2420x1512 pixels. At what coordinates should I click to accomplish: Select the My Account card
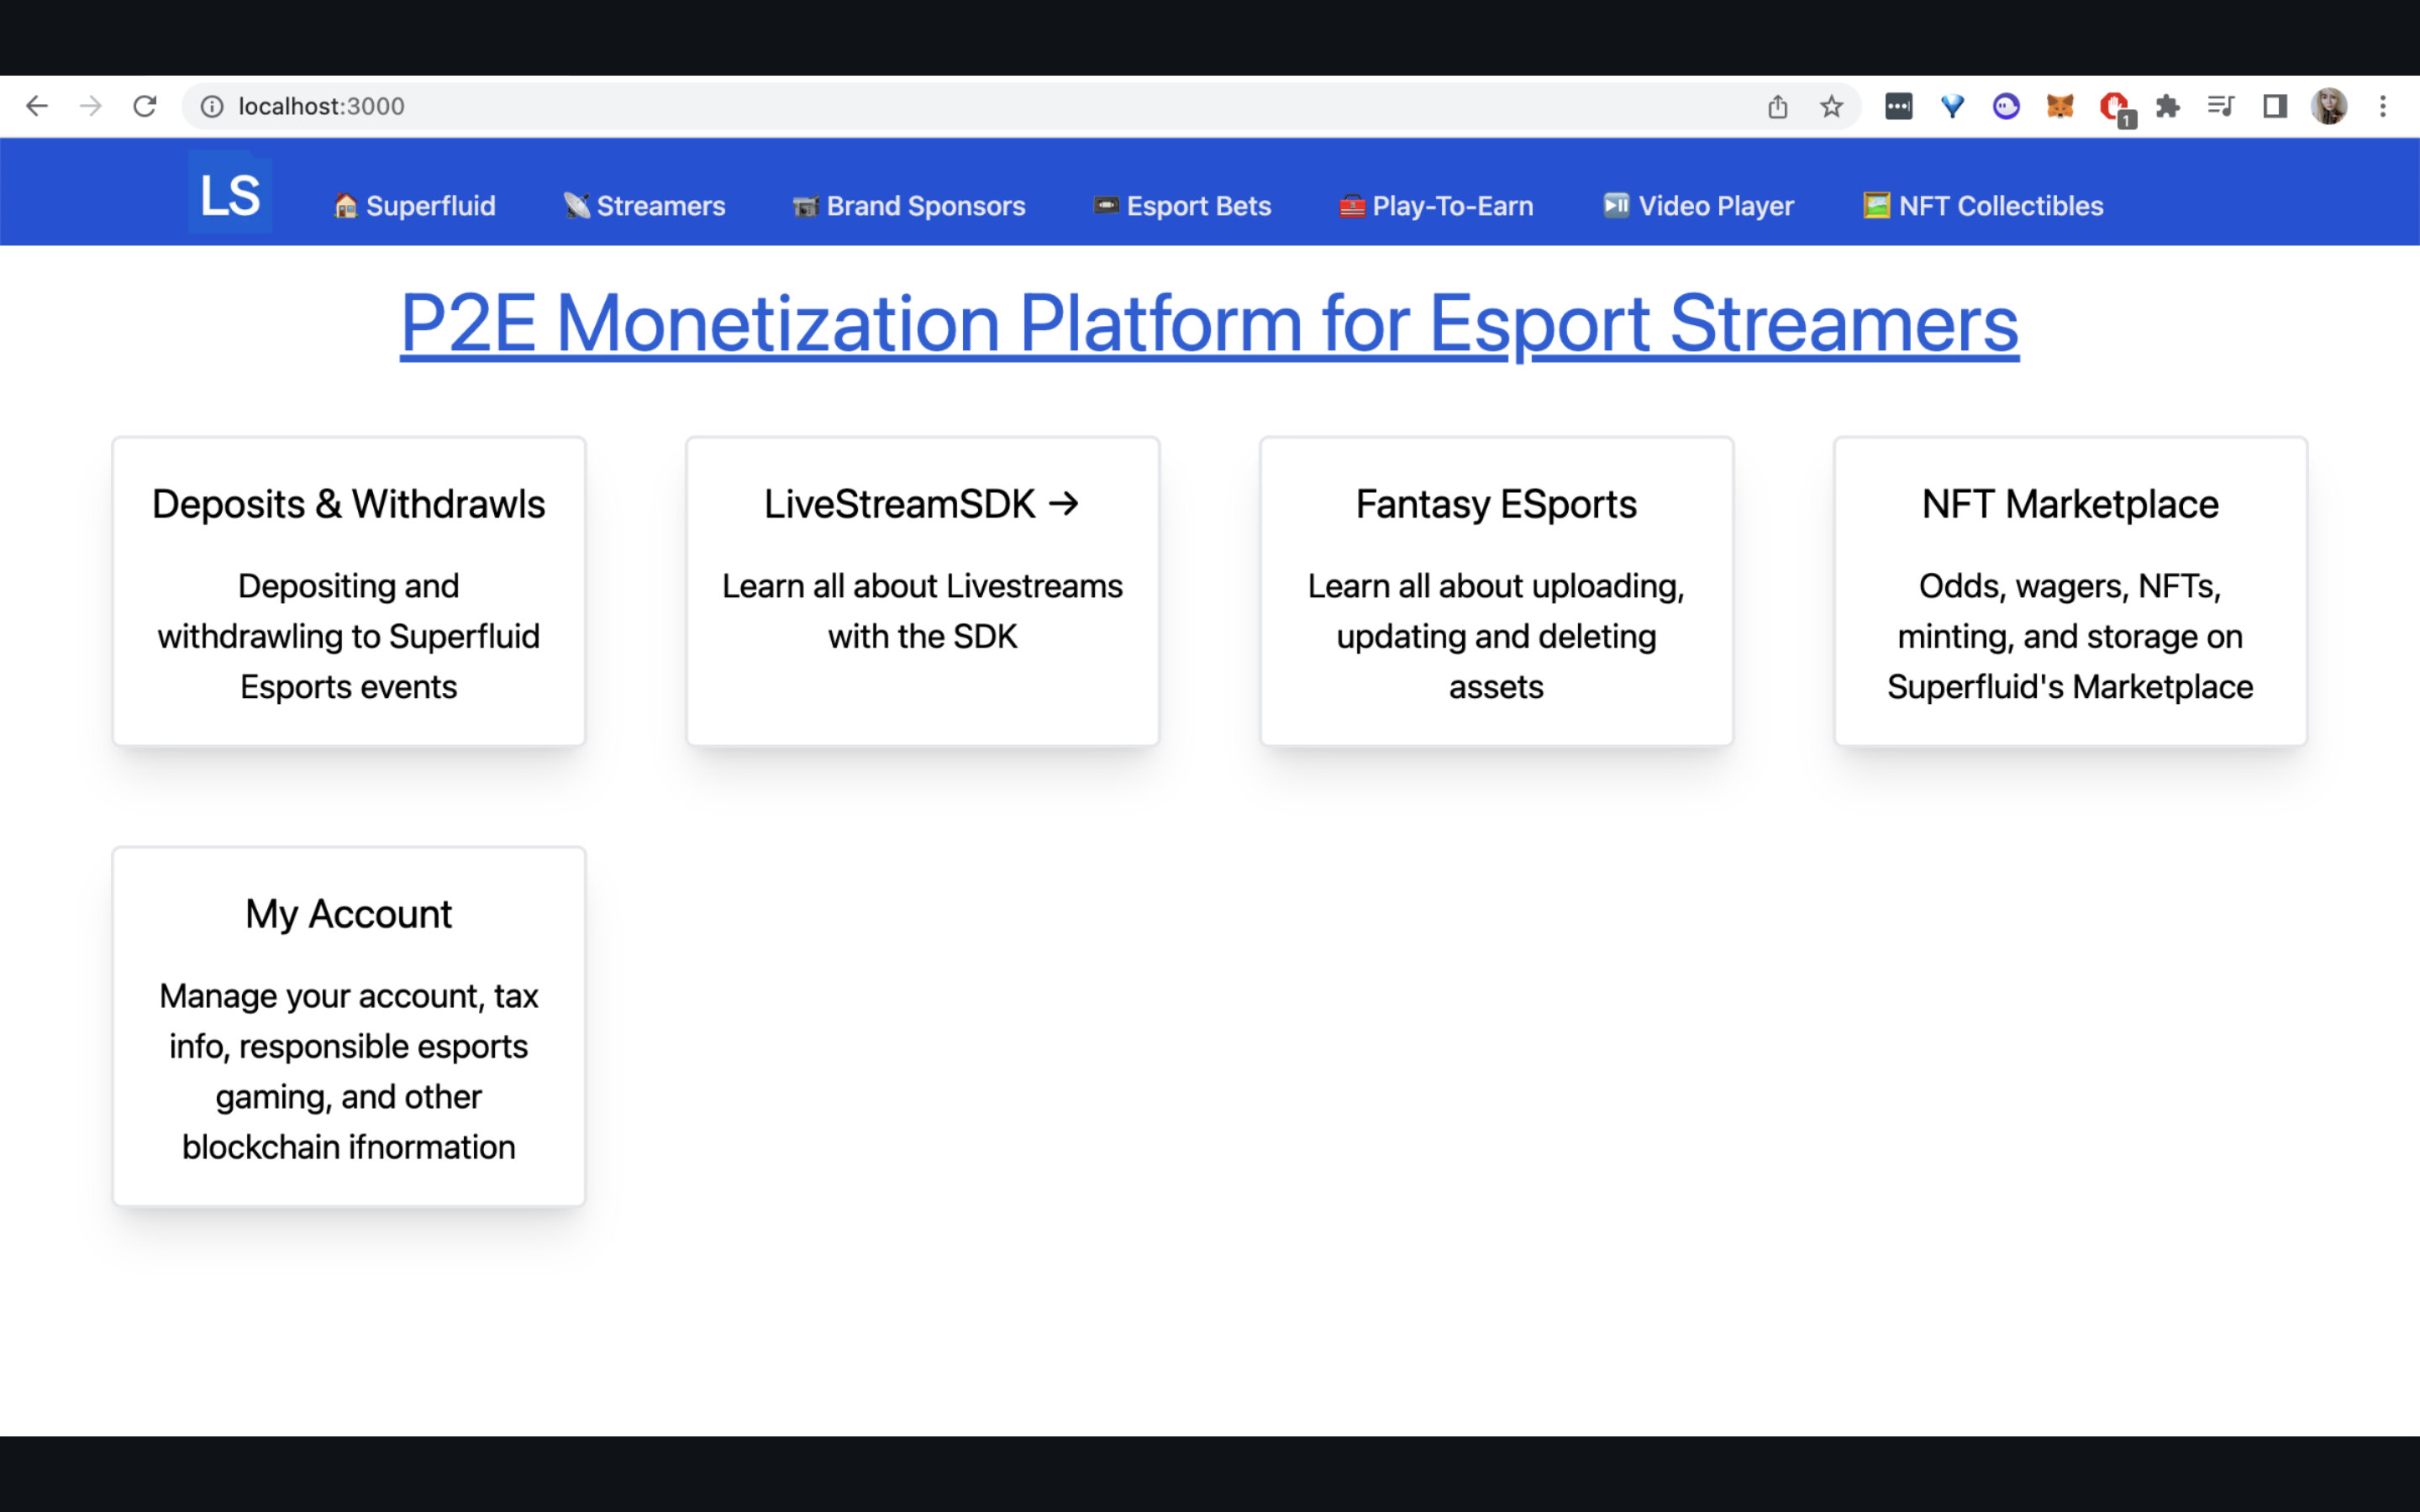coord(348,1026)
